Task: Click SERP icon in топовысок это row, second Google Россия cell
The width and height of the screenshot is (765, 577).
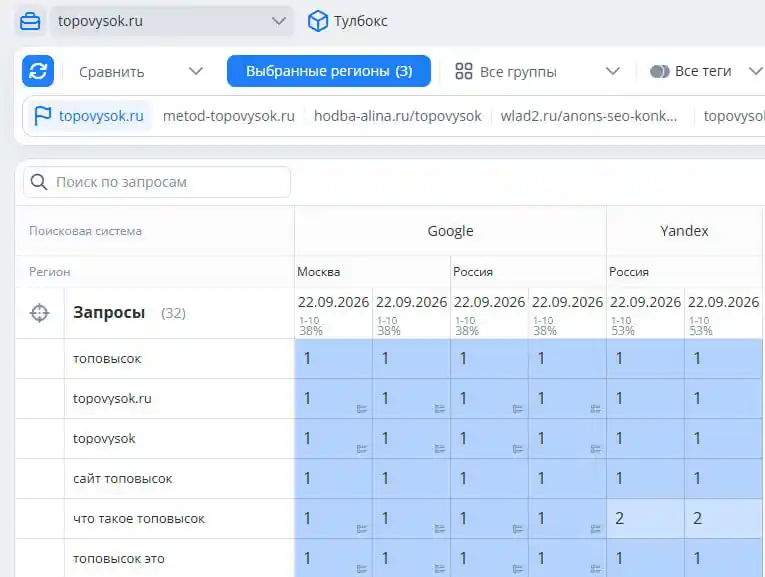Action: [595, 569]
